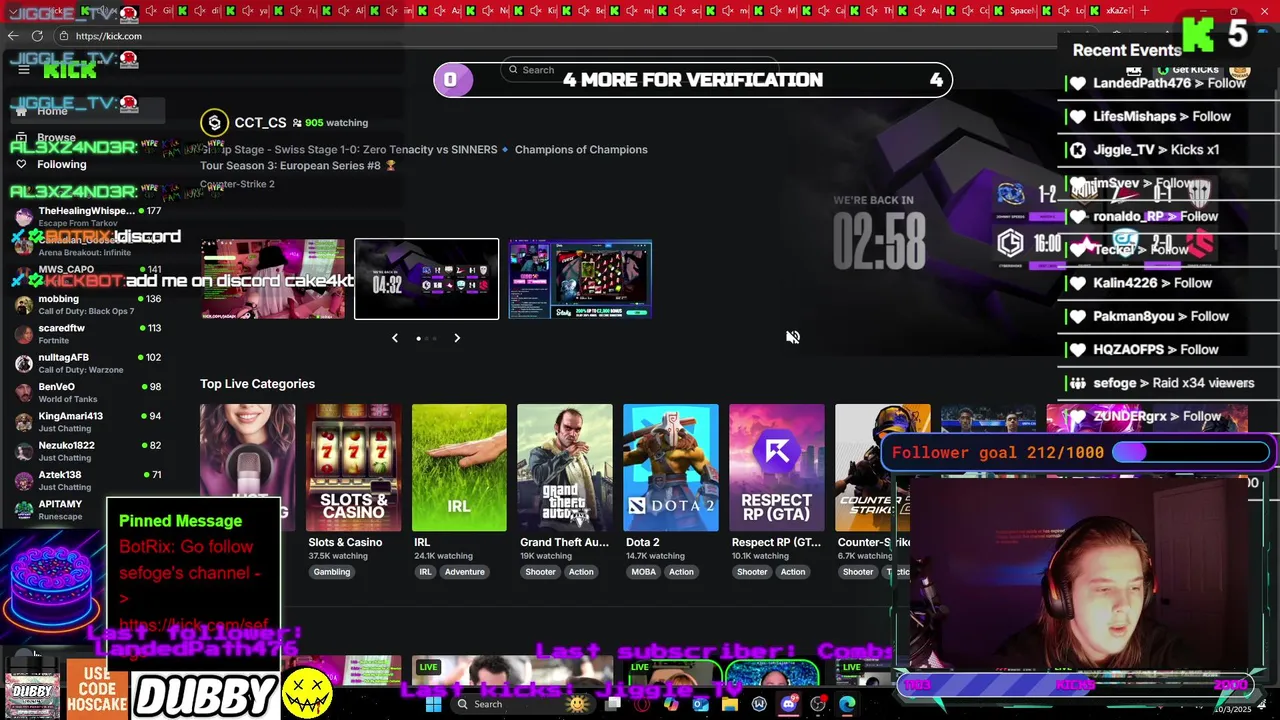Reload the page with browser refresh icon
This screenshot has width=1280, height=720.
coord(38,36)
